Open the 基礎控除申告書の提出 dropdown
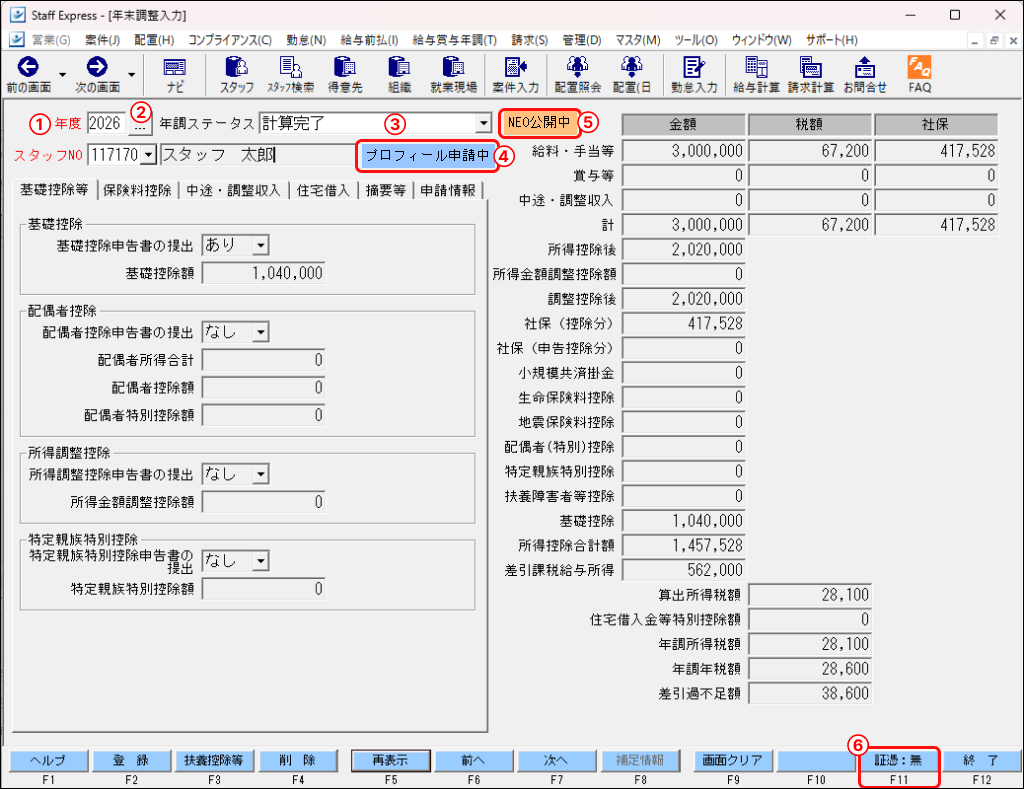The width and height of the screenshot is (1024, 789). [x=261, y=246]
